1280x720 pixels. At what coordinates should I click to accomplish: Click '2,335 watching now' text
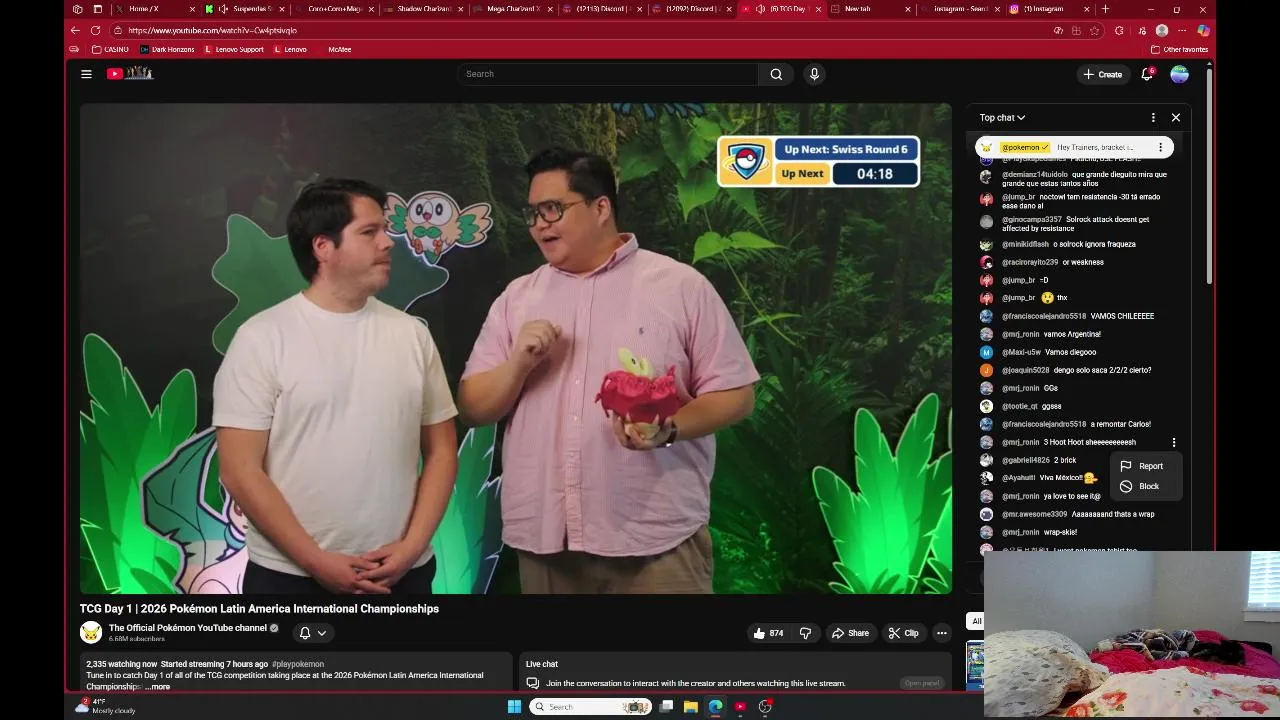click(x=121, y=664)
